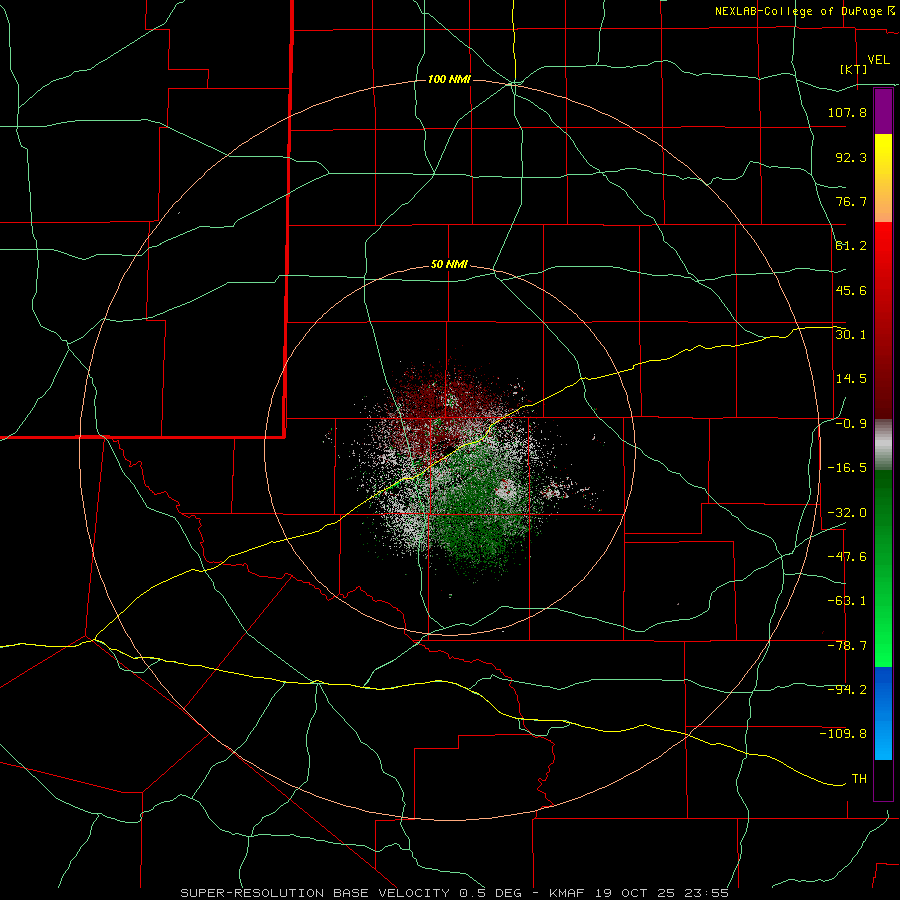Click the -47.6 velocity scale value
Viewport: 900px width, 900px height.
click(847, 557)
